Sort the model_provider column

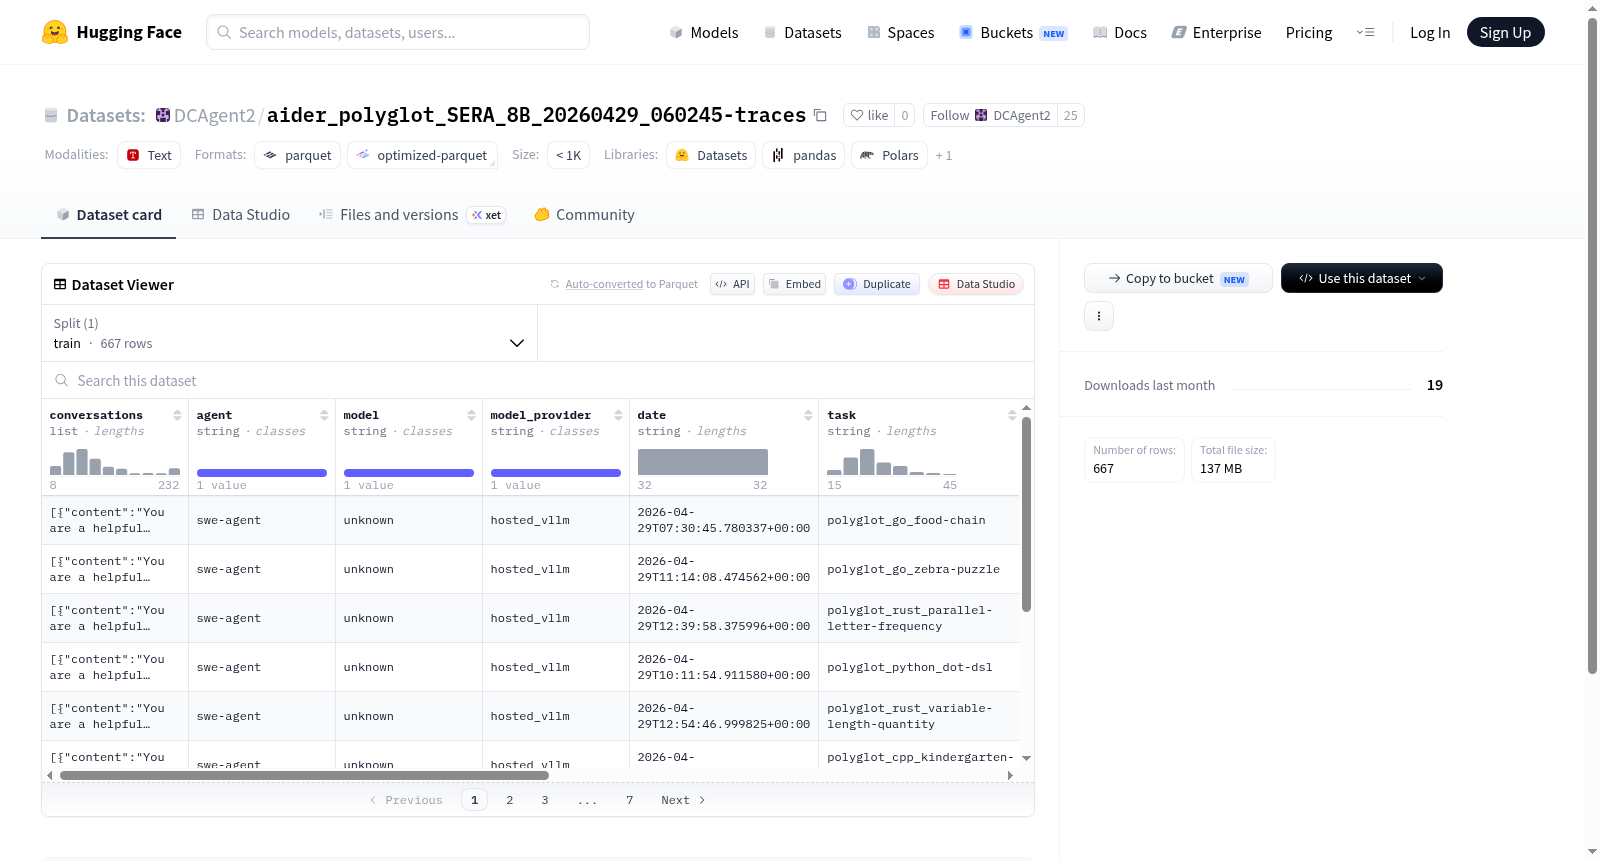tap(618, 415)
